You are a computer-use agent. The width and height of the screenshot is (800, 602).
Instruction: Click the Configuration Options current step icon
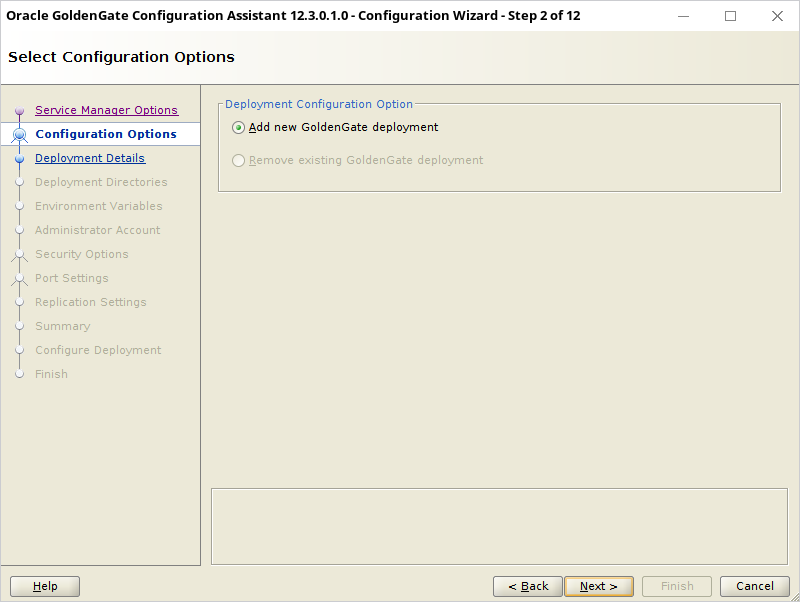19,134
